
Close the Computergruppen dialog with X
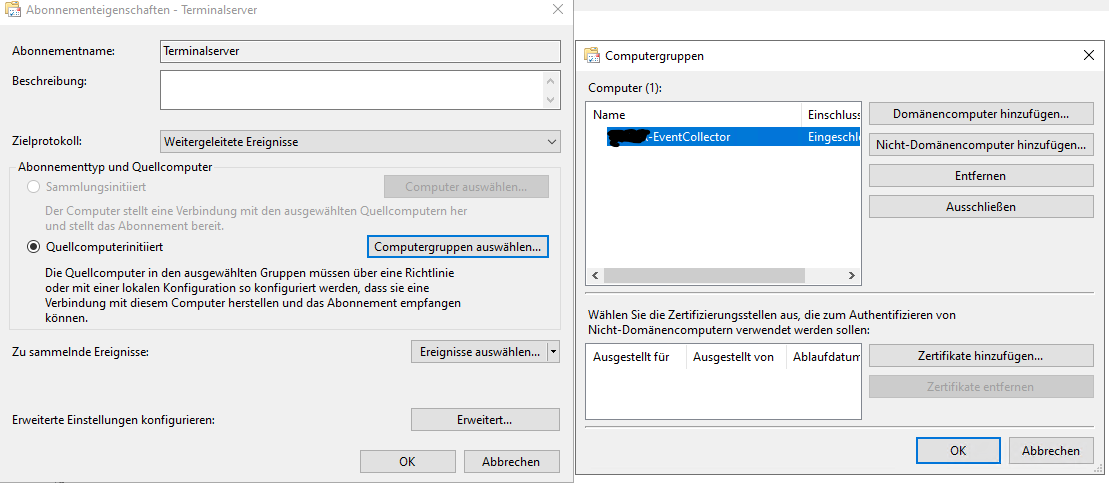pyautogui.click(x=1088, y=56)
